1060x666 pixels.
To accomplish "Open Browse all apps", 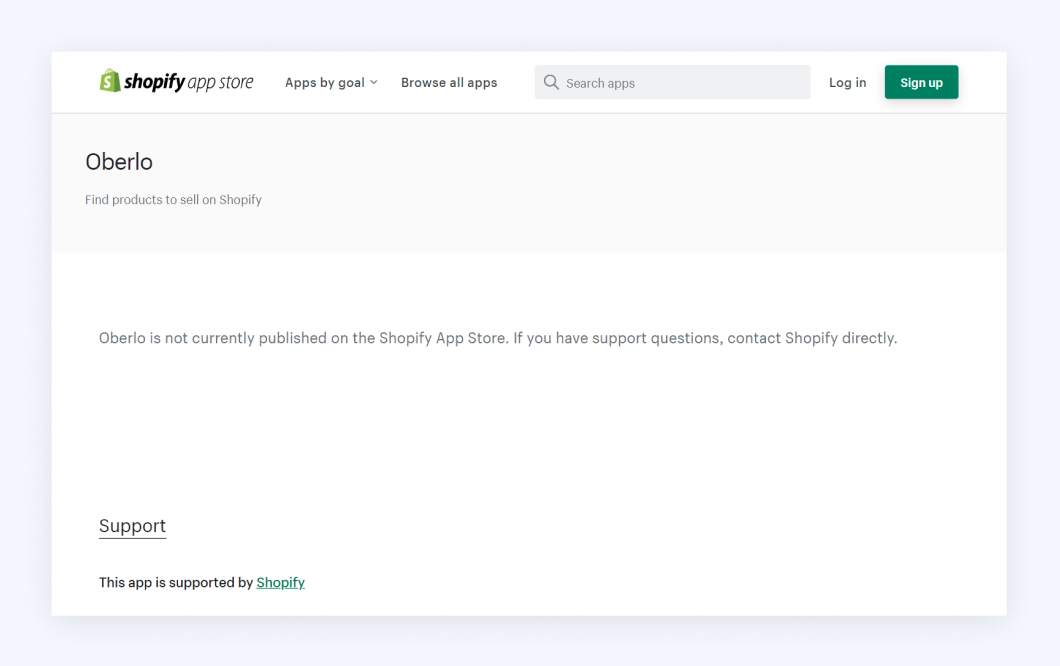I will point(449,82).
